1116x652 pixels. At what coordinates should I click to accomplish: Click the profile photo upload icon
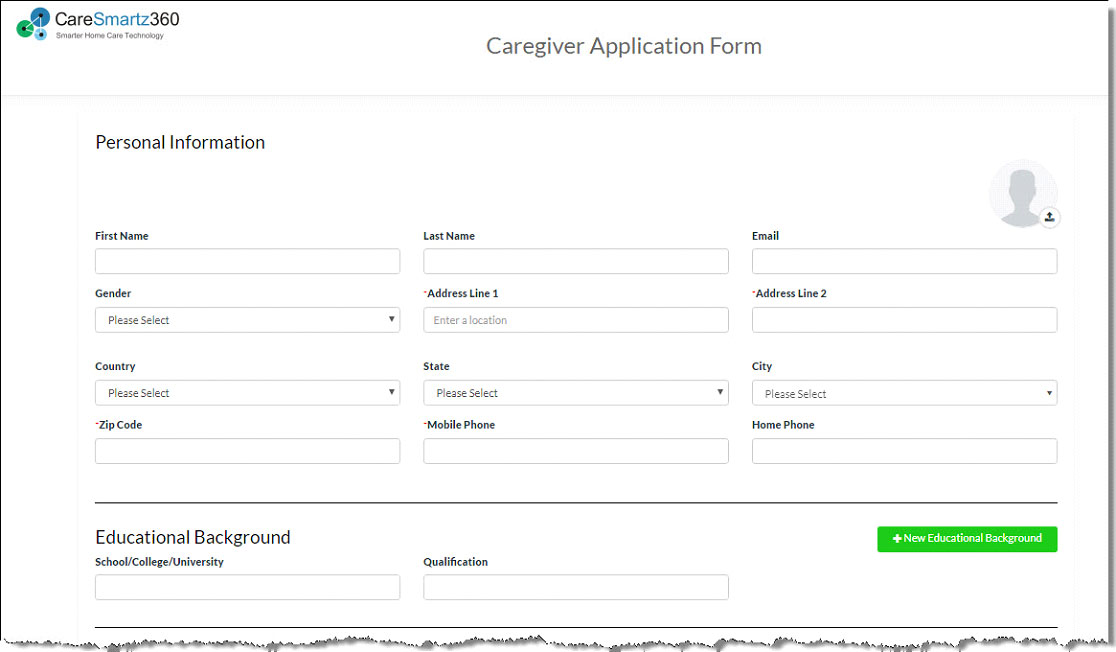(x=1049, y=217)
